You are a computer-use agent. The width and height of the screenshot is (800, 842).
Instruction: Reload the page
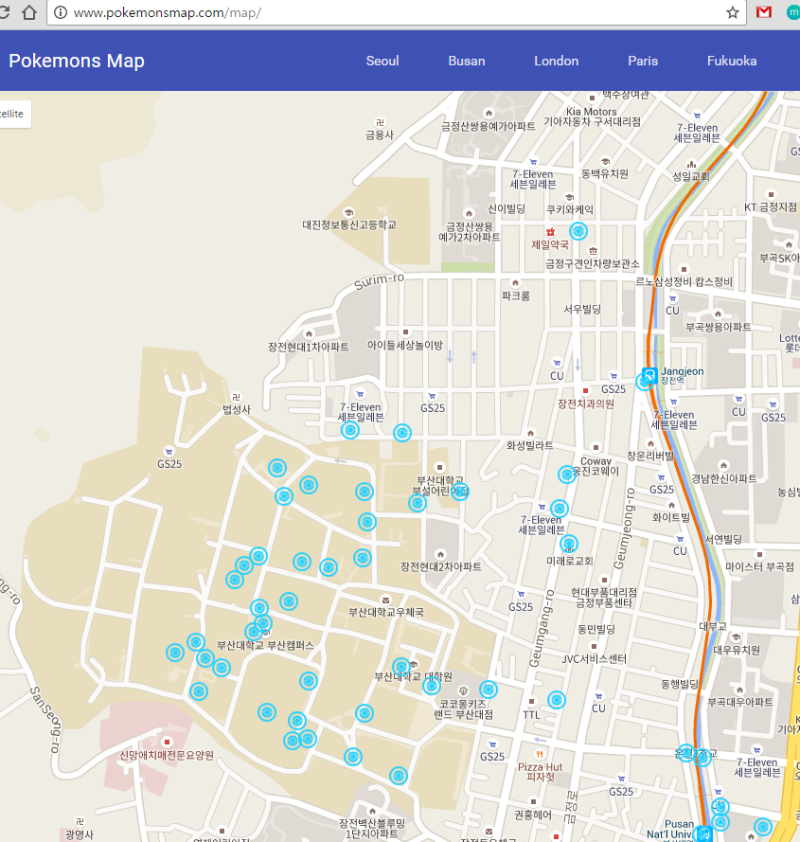click(x=4, y=12)
